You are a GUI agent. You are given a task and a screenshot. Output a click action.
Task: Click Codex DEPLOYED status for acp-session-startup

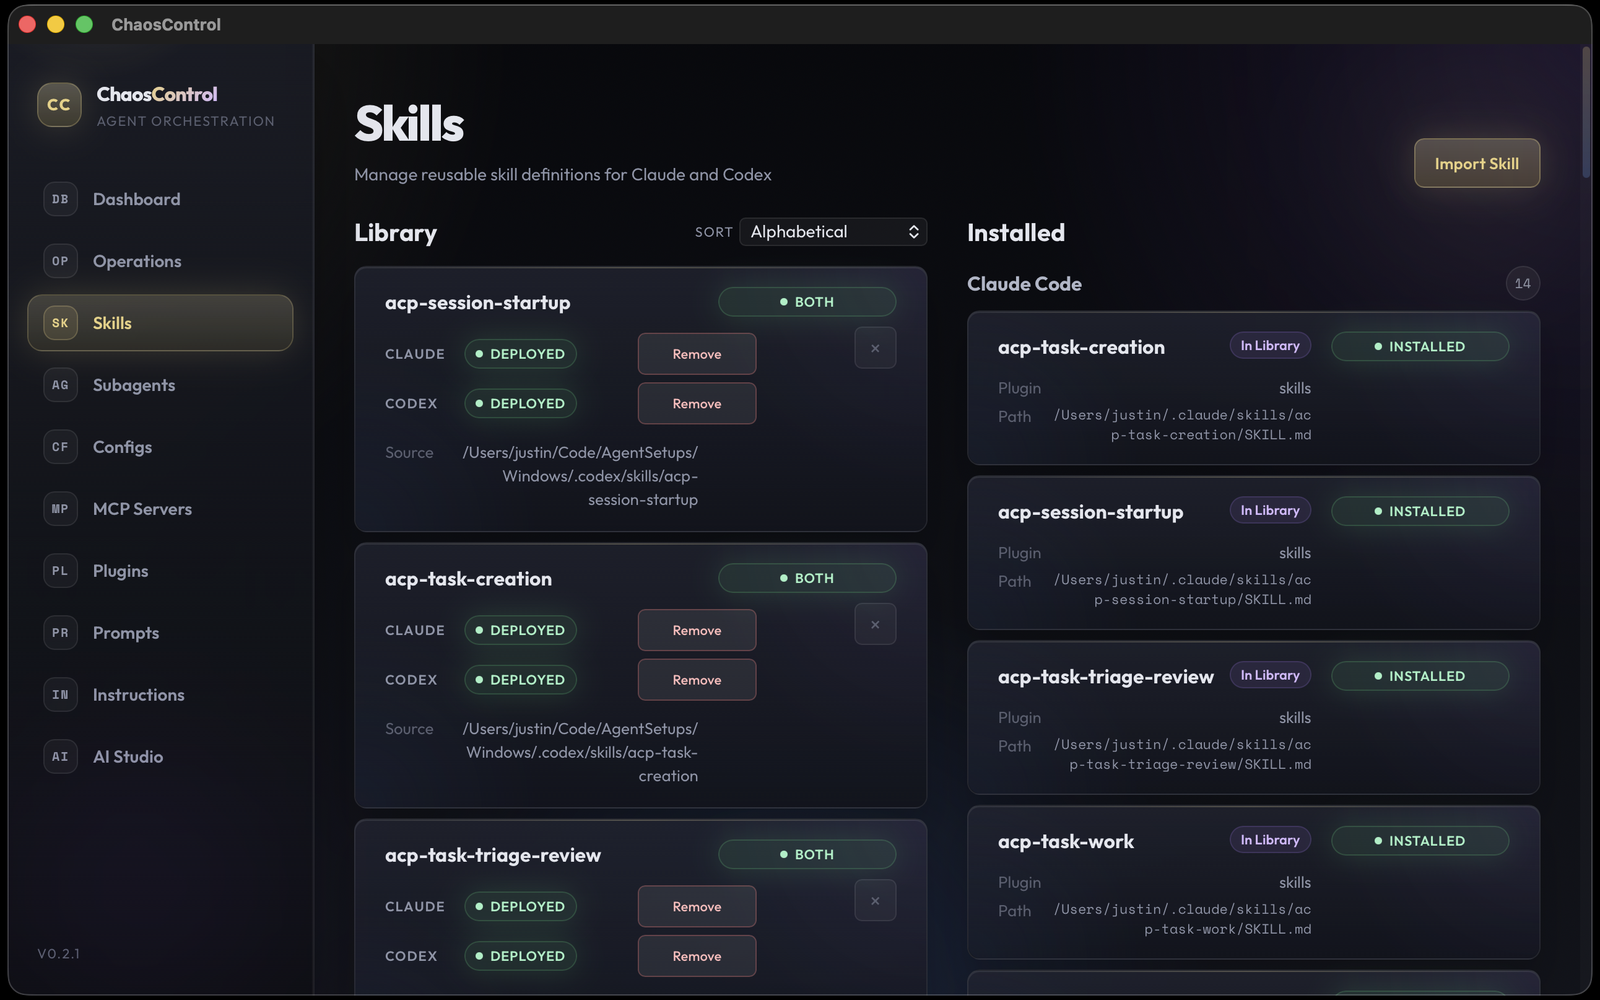pyautogui.click(x=520, y=404)
